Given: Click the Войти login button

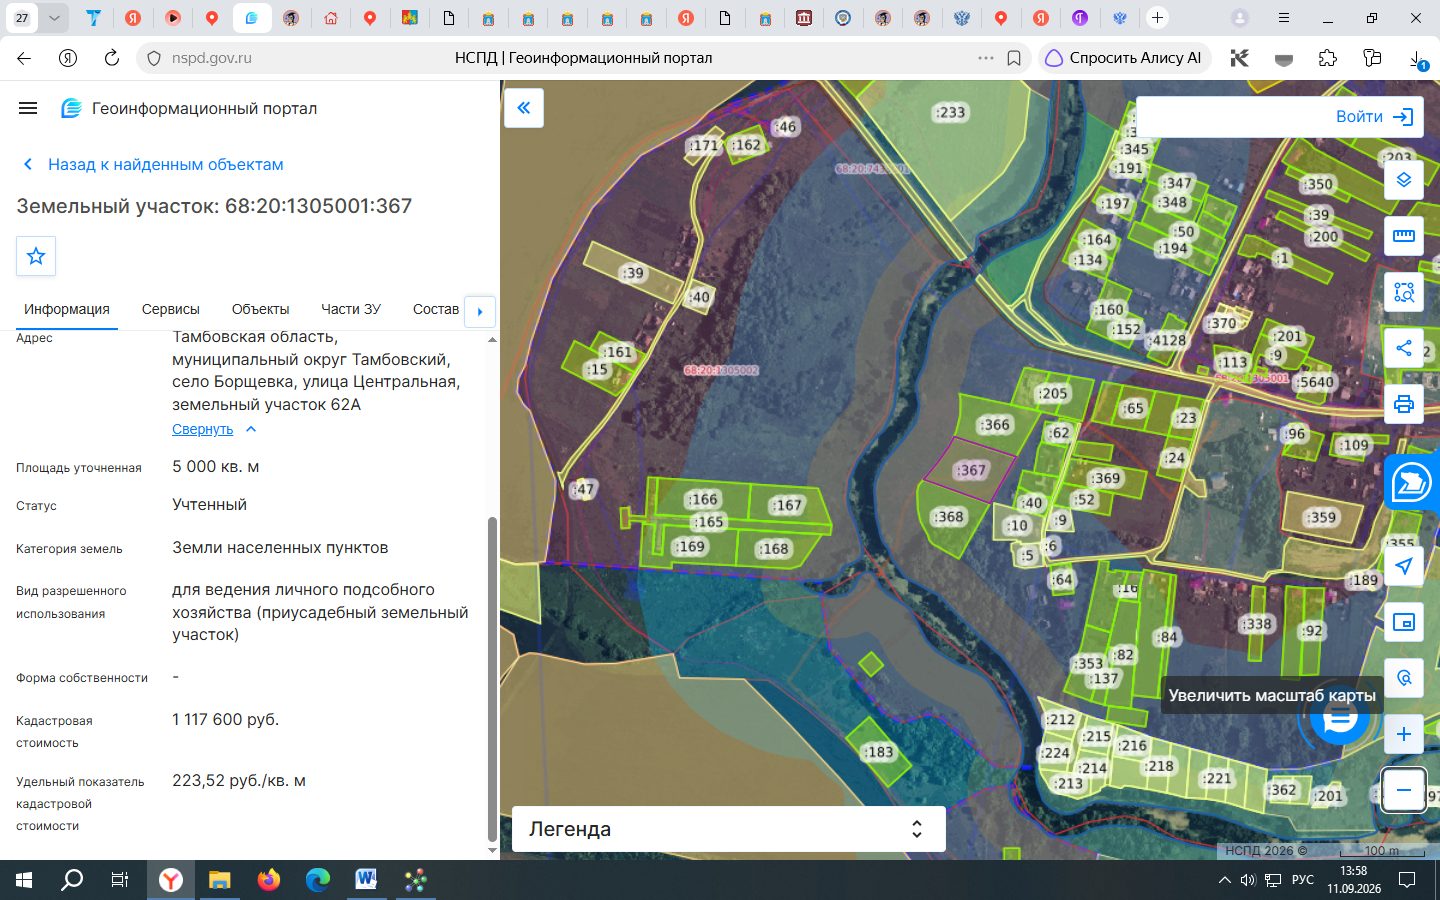Looking at the screenshot, I should [x=1375, y=117].
